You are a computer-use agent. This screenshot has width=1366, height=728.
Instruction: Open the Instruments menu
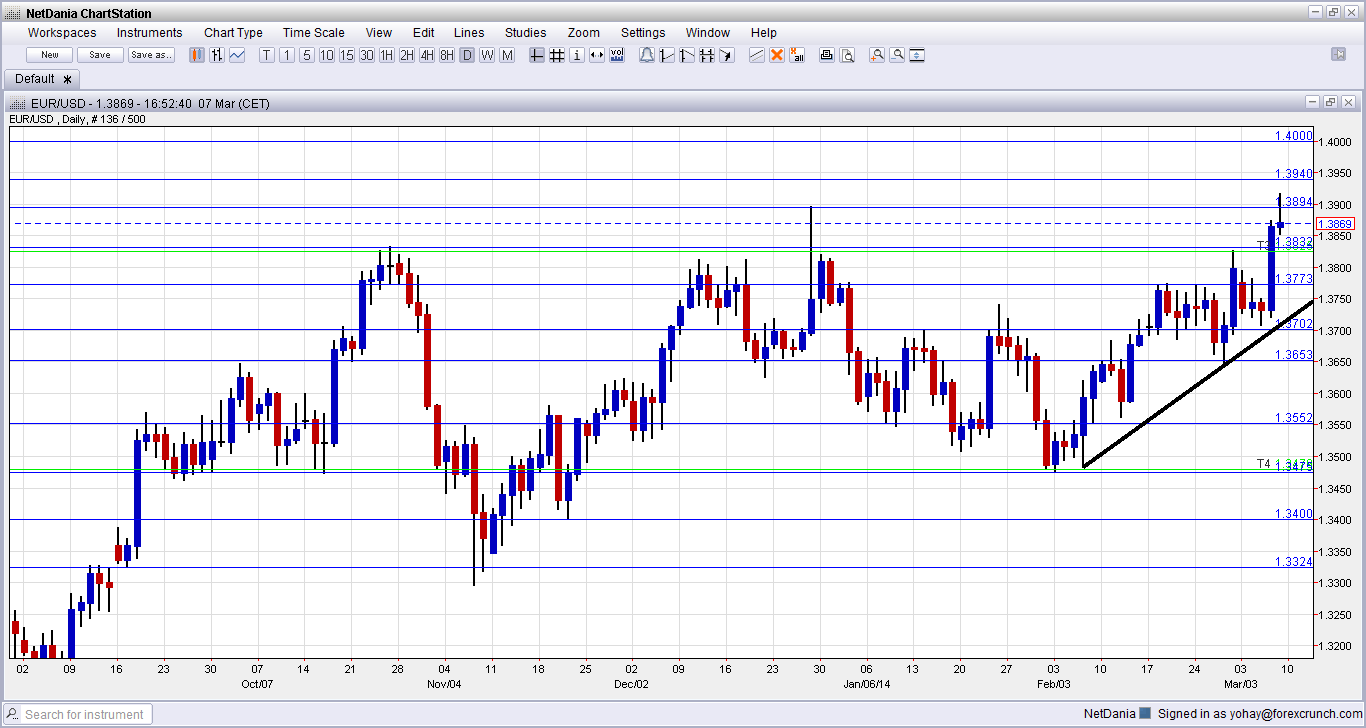tap(150, 33)
